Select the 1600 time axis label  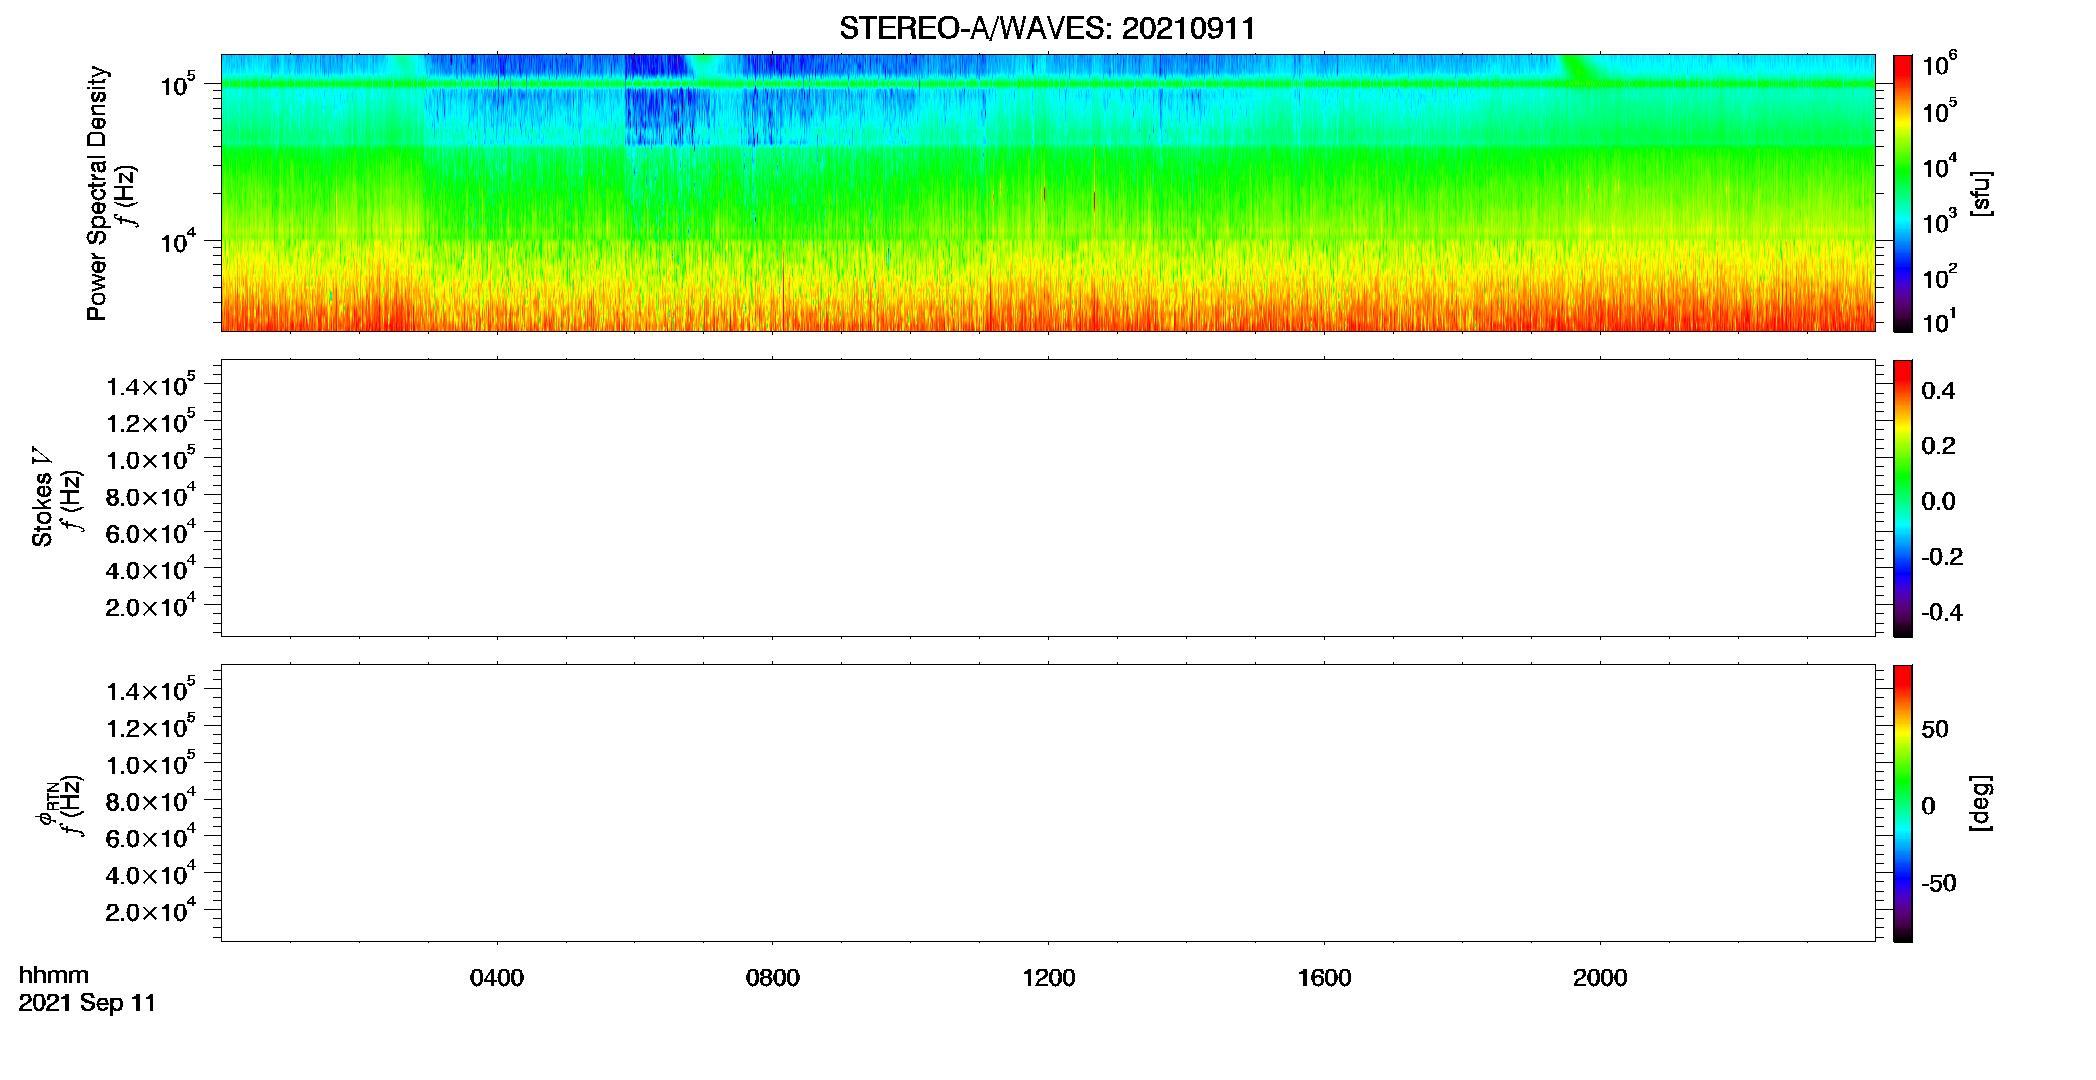click(1324, 978)
